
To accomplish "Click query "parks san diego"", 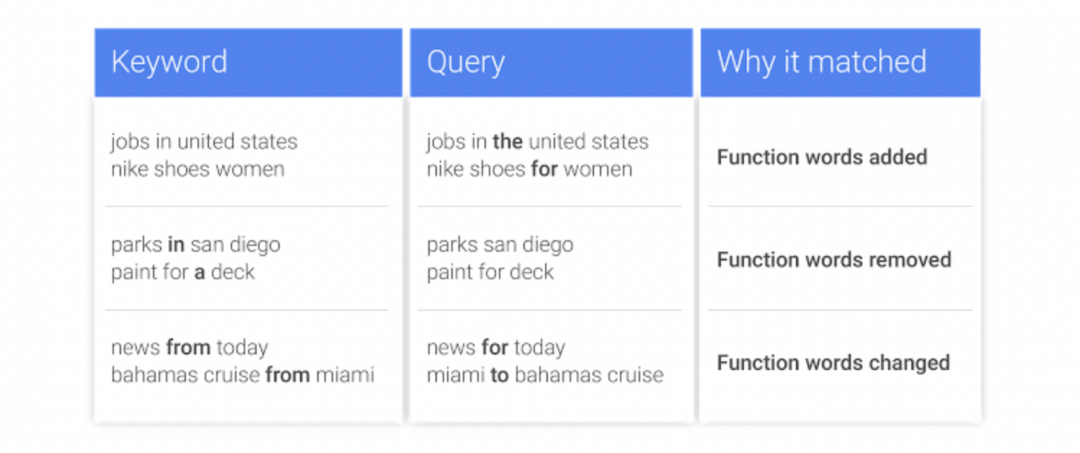I will (x=500, y=245).
